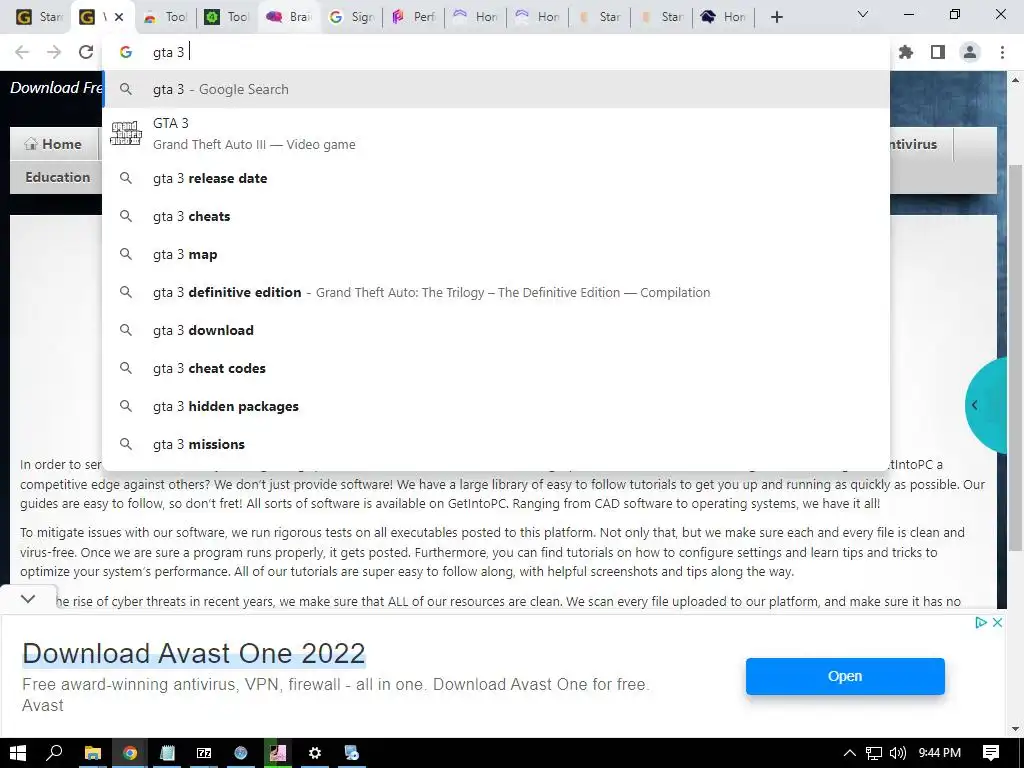This screenshot has height=768, width=1024.
Task: Click the Open button in Avast ad
Action: 845,676
